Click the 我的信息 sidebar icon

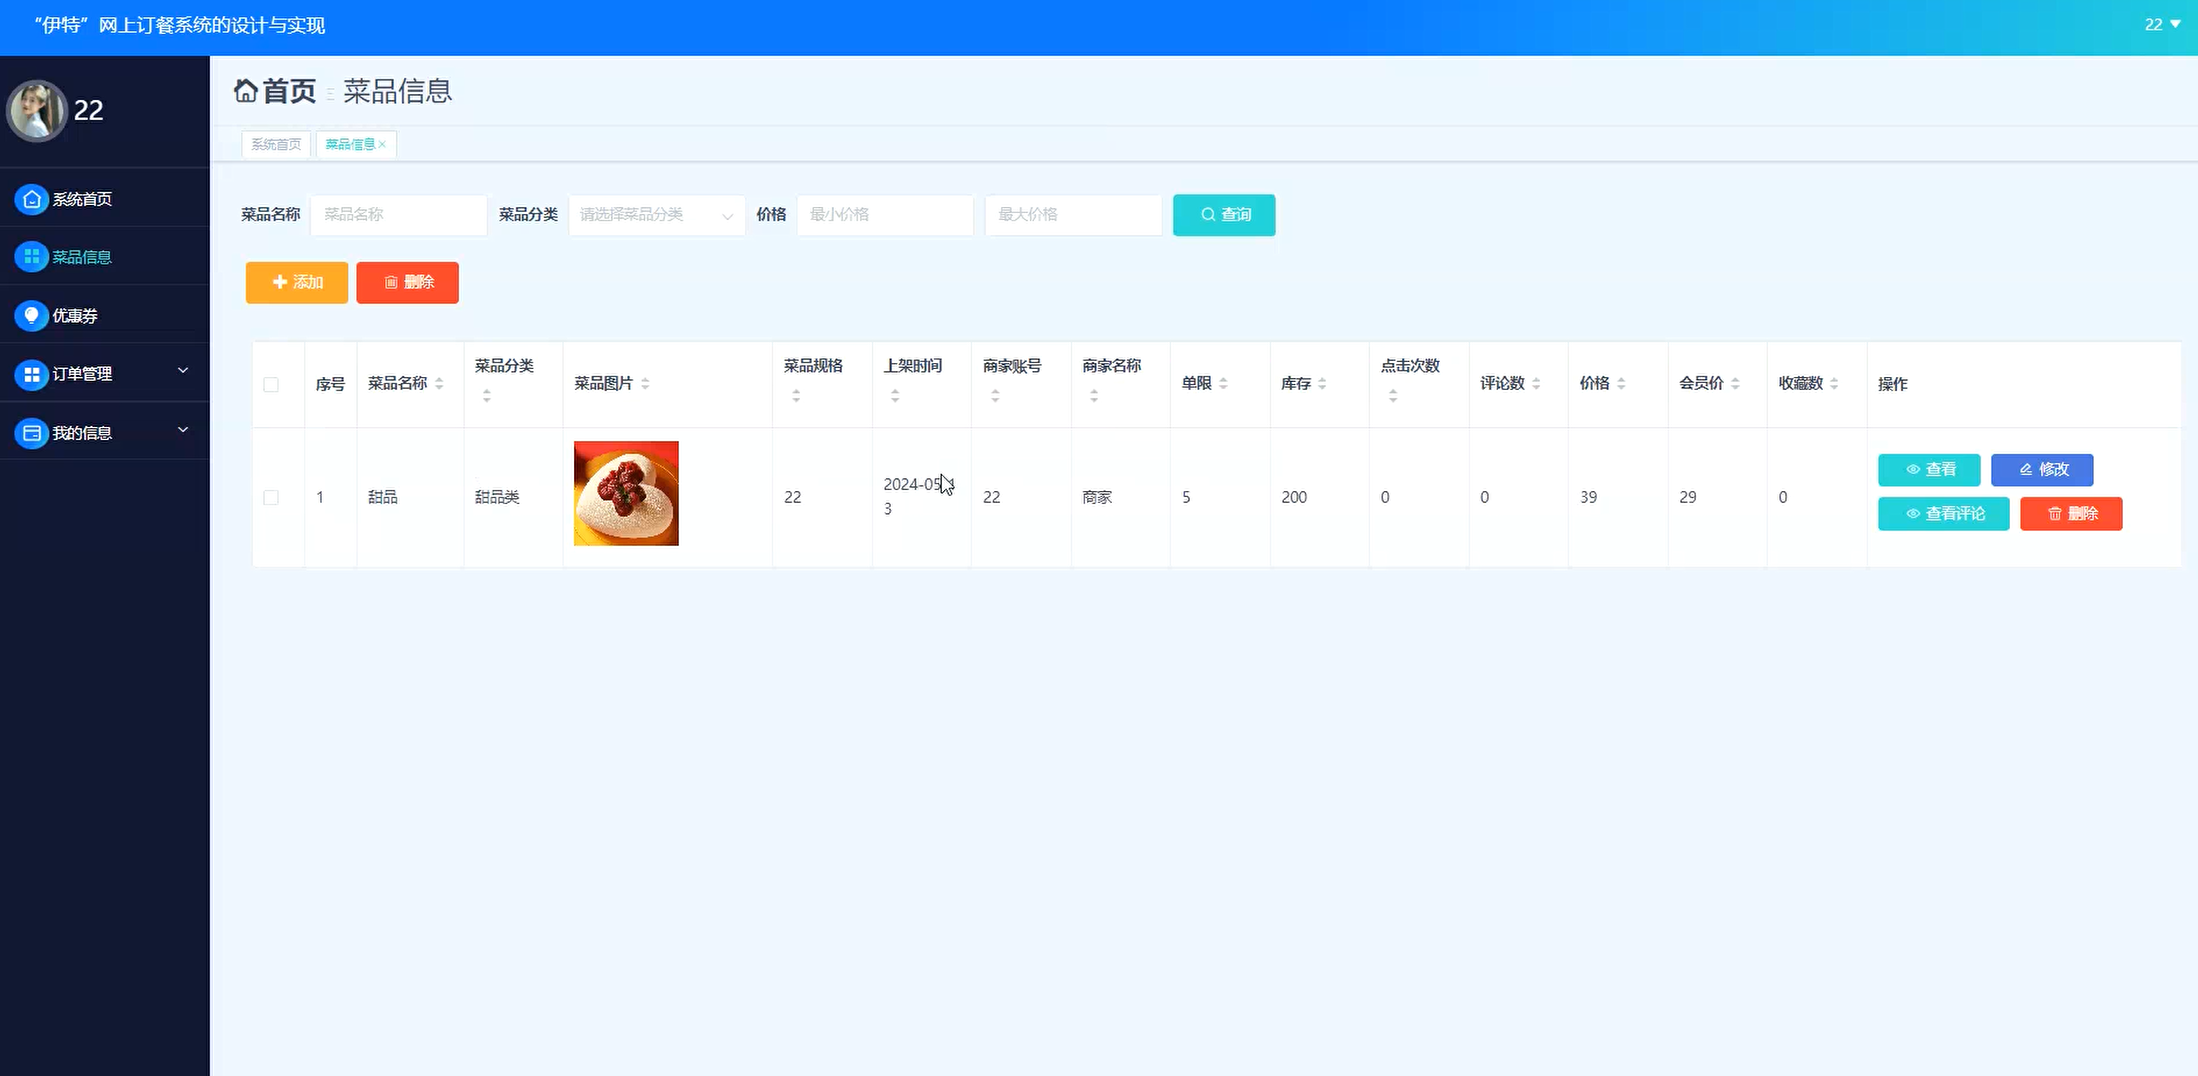click(x=31, y=433)
